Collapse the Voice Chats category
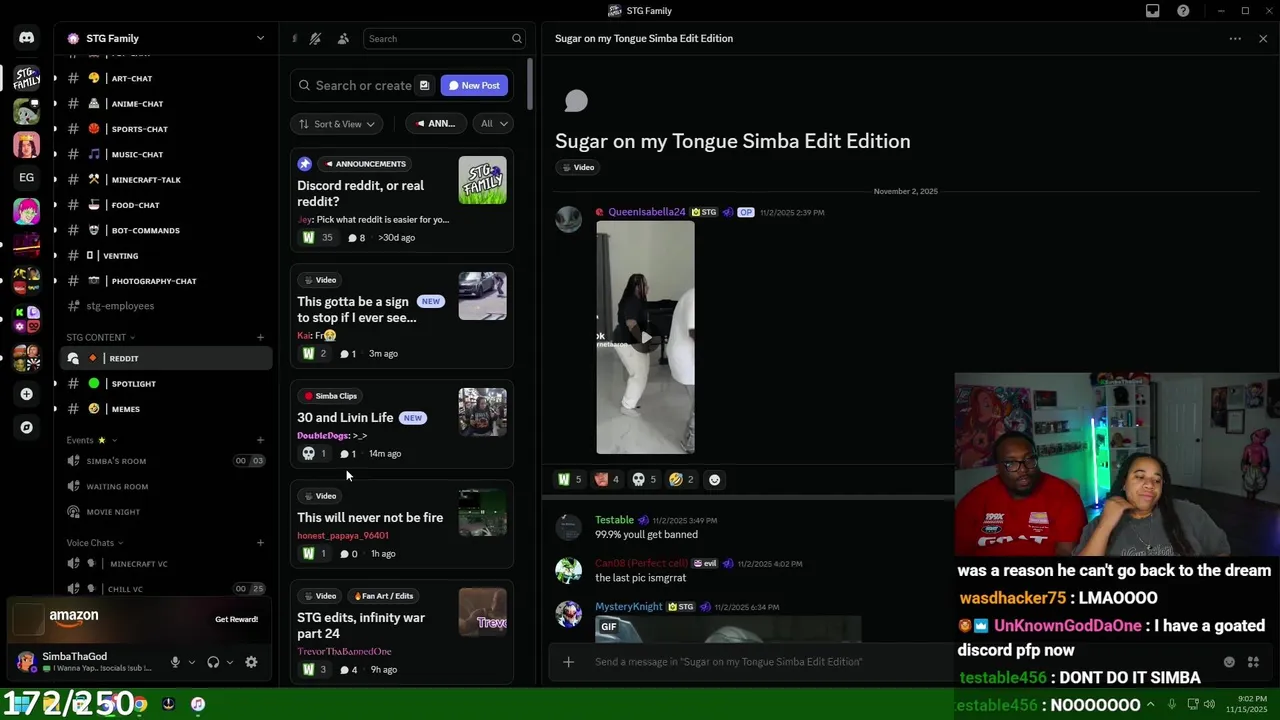 click(x=95, y=543)
